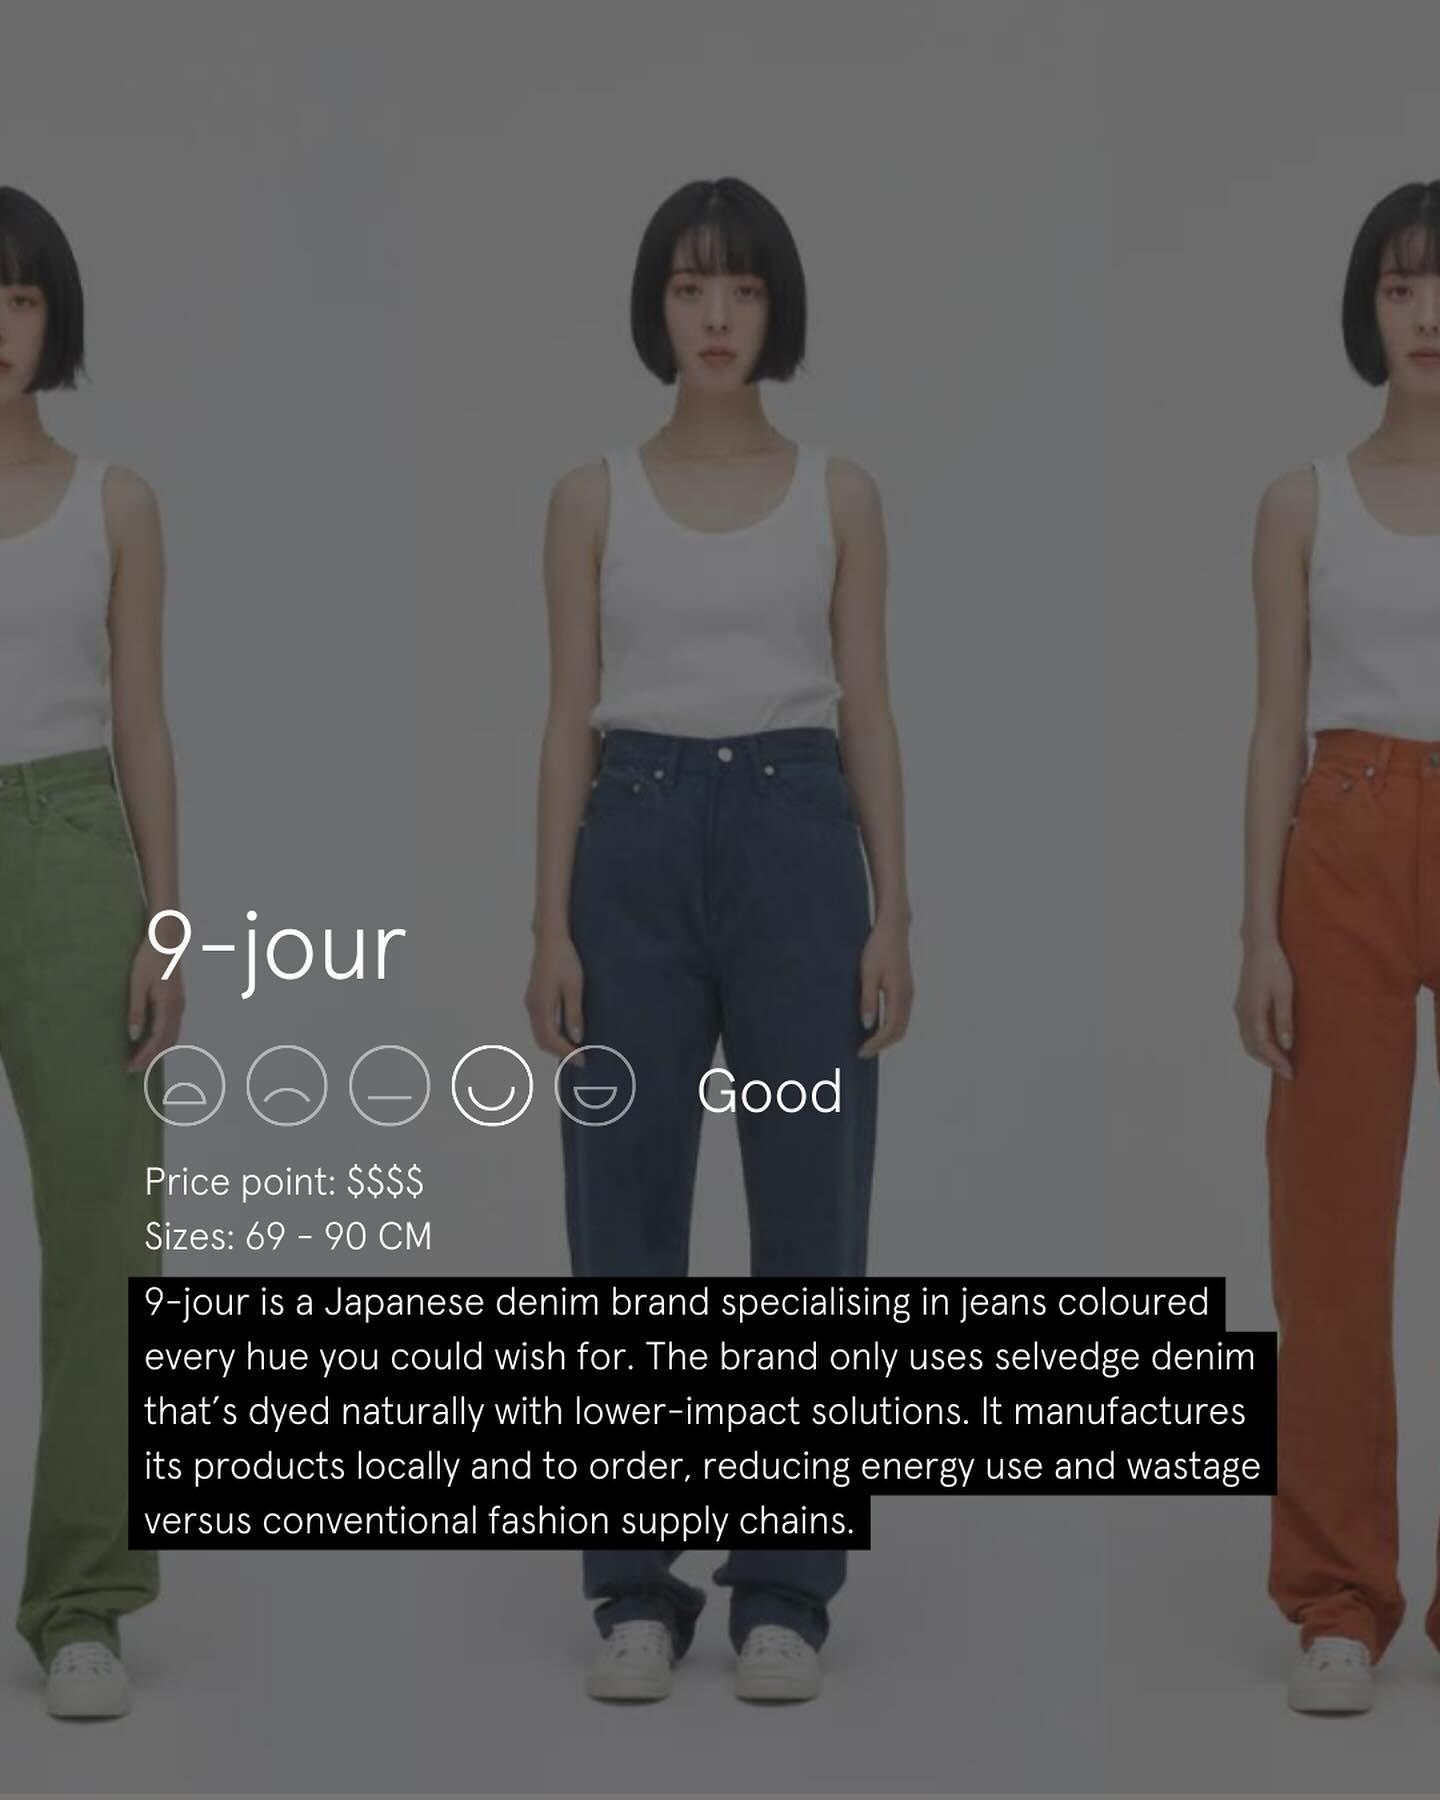Choose the neutral straight-mouth face icon

[389, 1085]
